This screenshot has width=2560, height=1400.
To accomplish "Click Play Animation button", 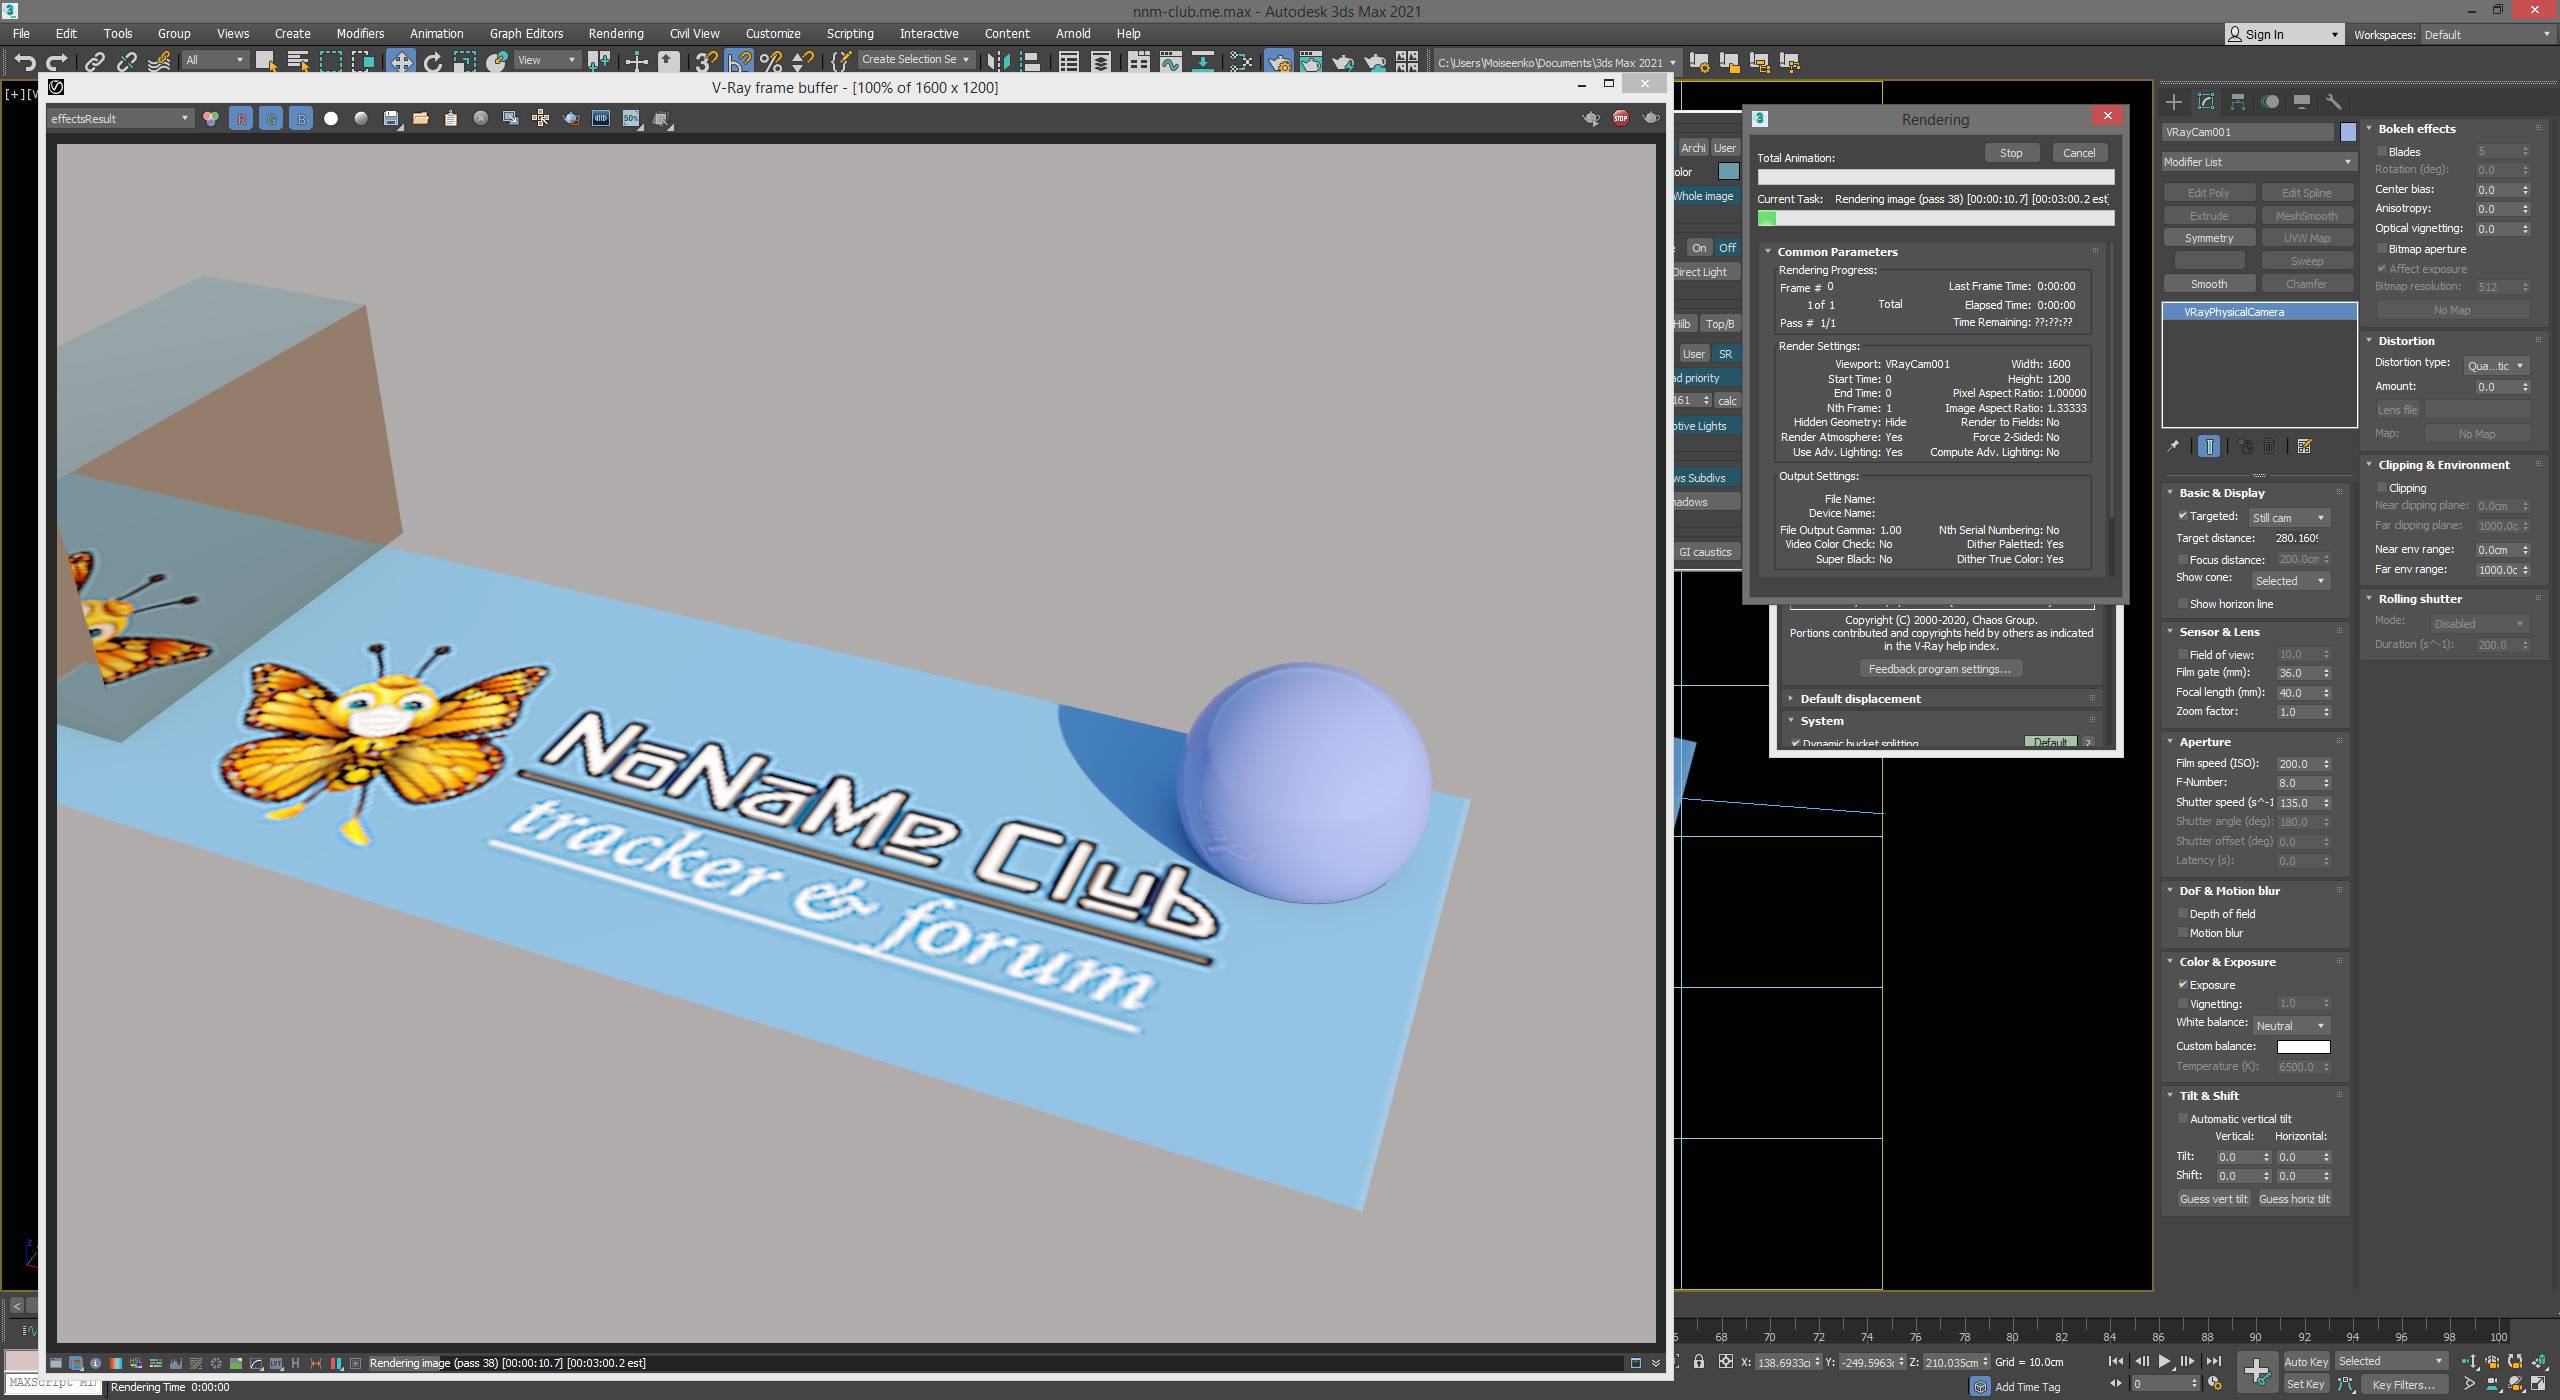I will (2164, 1361).
